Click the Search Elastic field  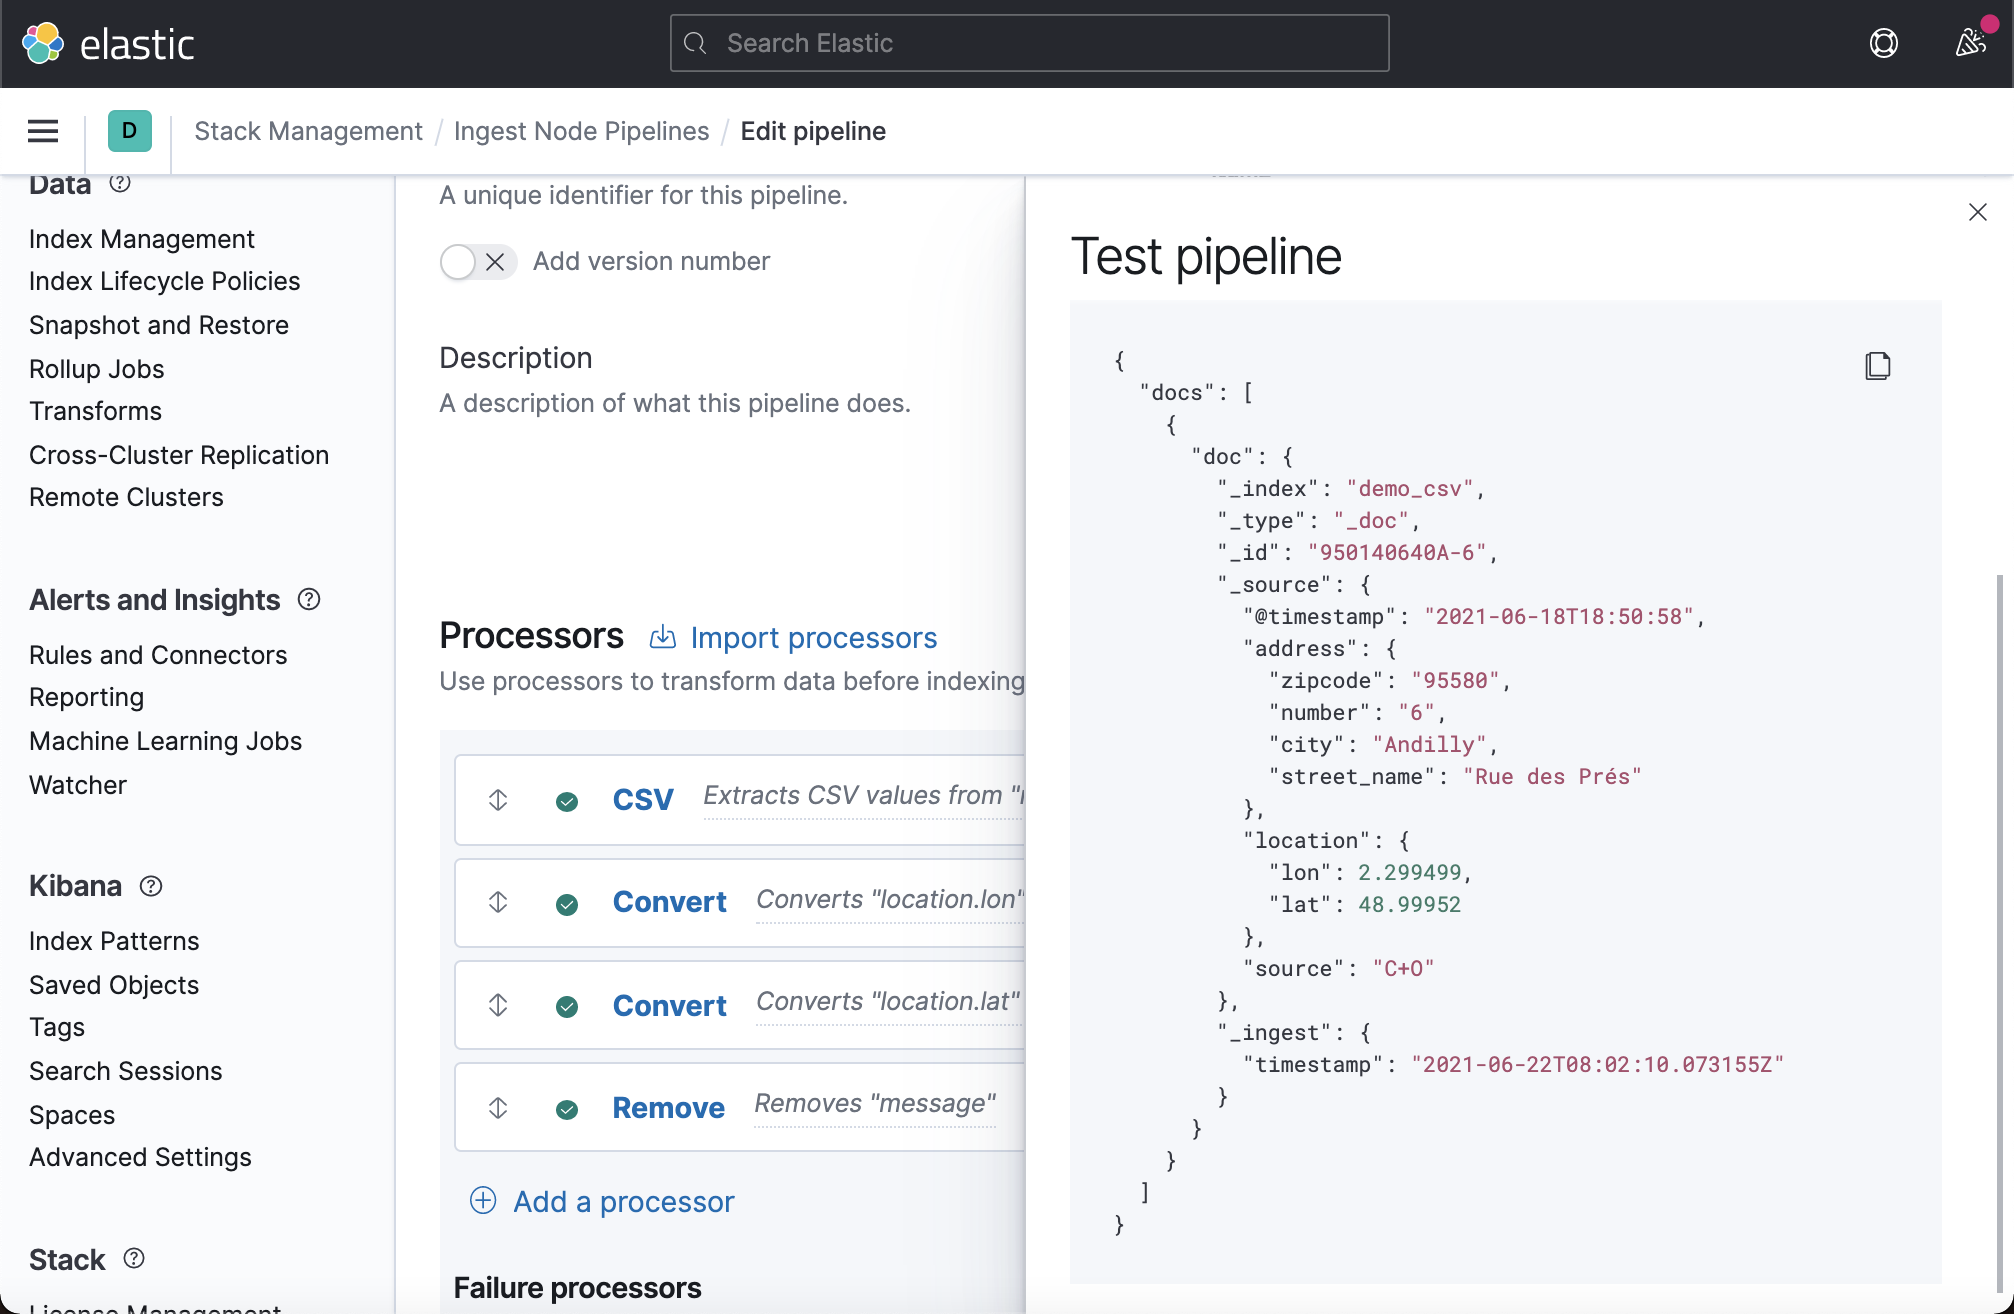coord(1028,43)
